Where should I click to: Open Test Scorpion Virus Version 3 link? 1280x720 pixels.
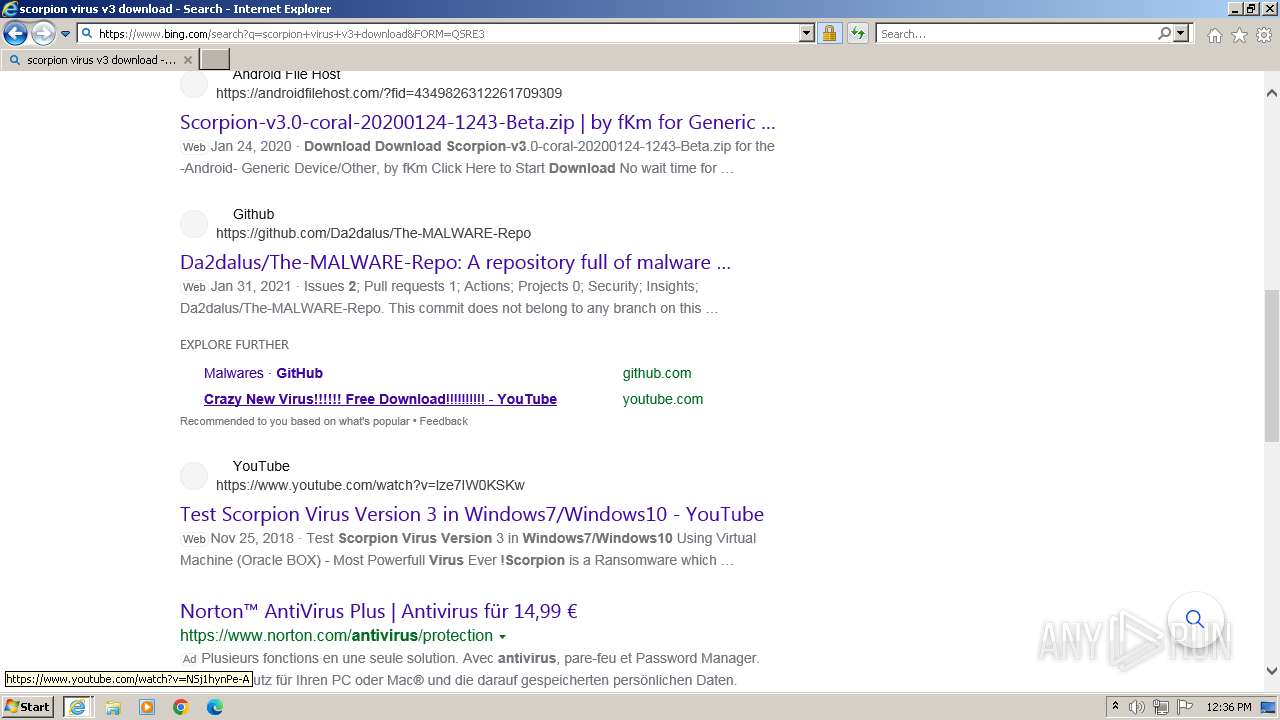coord(472,515)
